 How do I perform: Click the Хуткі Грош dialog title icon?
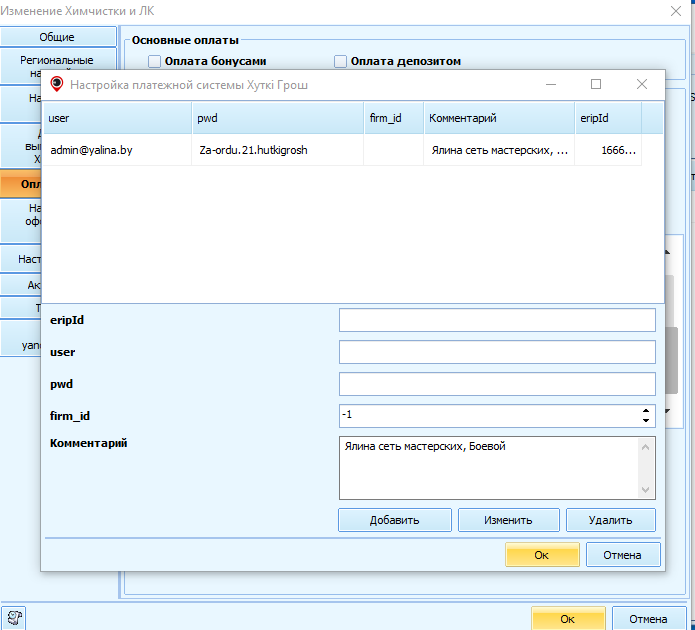[x=57, y=85]
